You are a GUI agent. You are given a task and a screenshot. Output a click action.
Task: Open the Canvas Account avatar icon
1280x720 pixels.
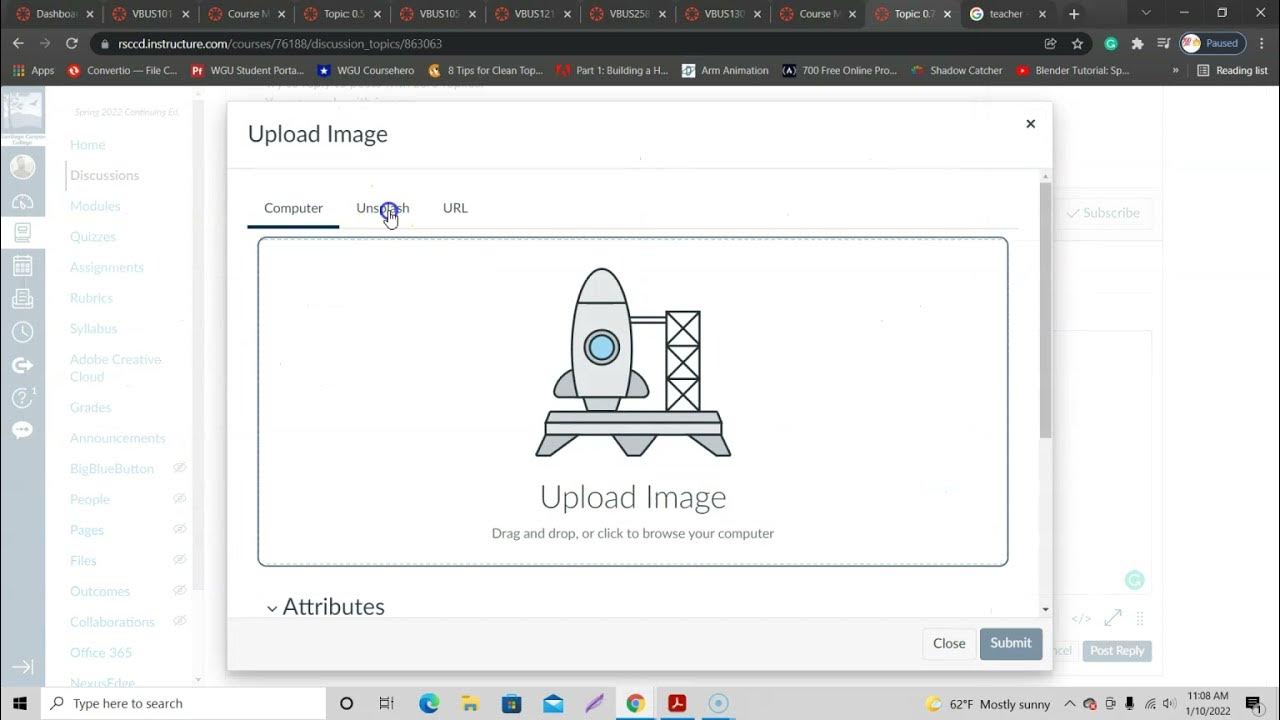pyautogui.click(x=22, y=167)
